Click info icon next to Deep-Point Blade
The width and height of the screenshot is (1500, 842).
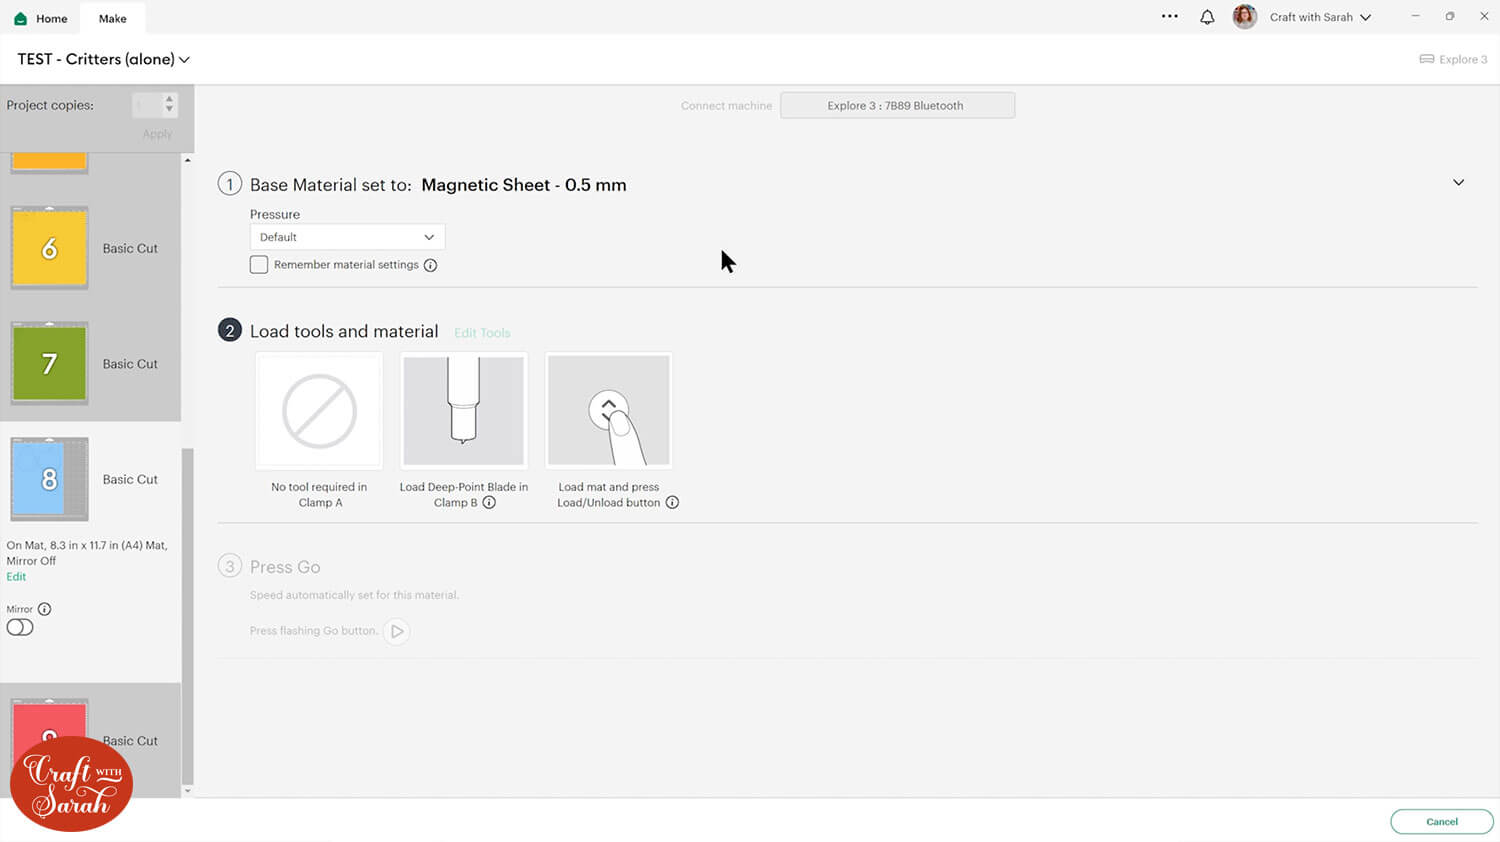[489, 503]
